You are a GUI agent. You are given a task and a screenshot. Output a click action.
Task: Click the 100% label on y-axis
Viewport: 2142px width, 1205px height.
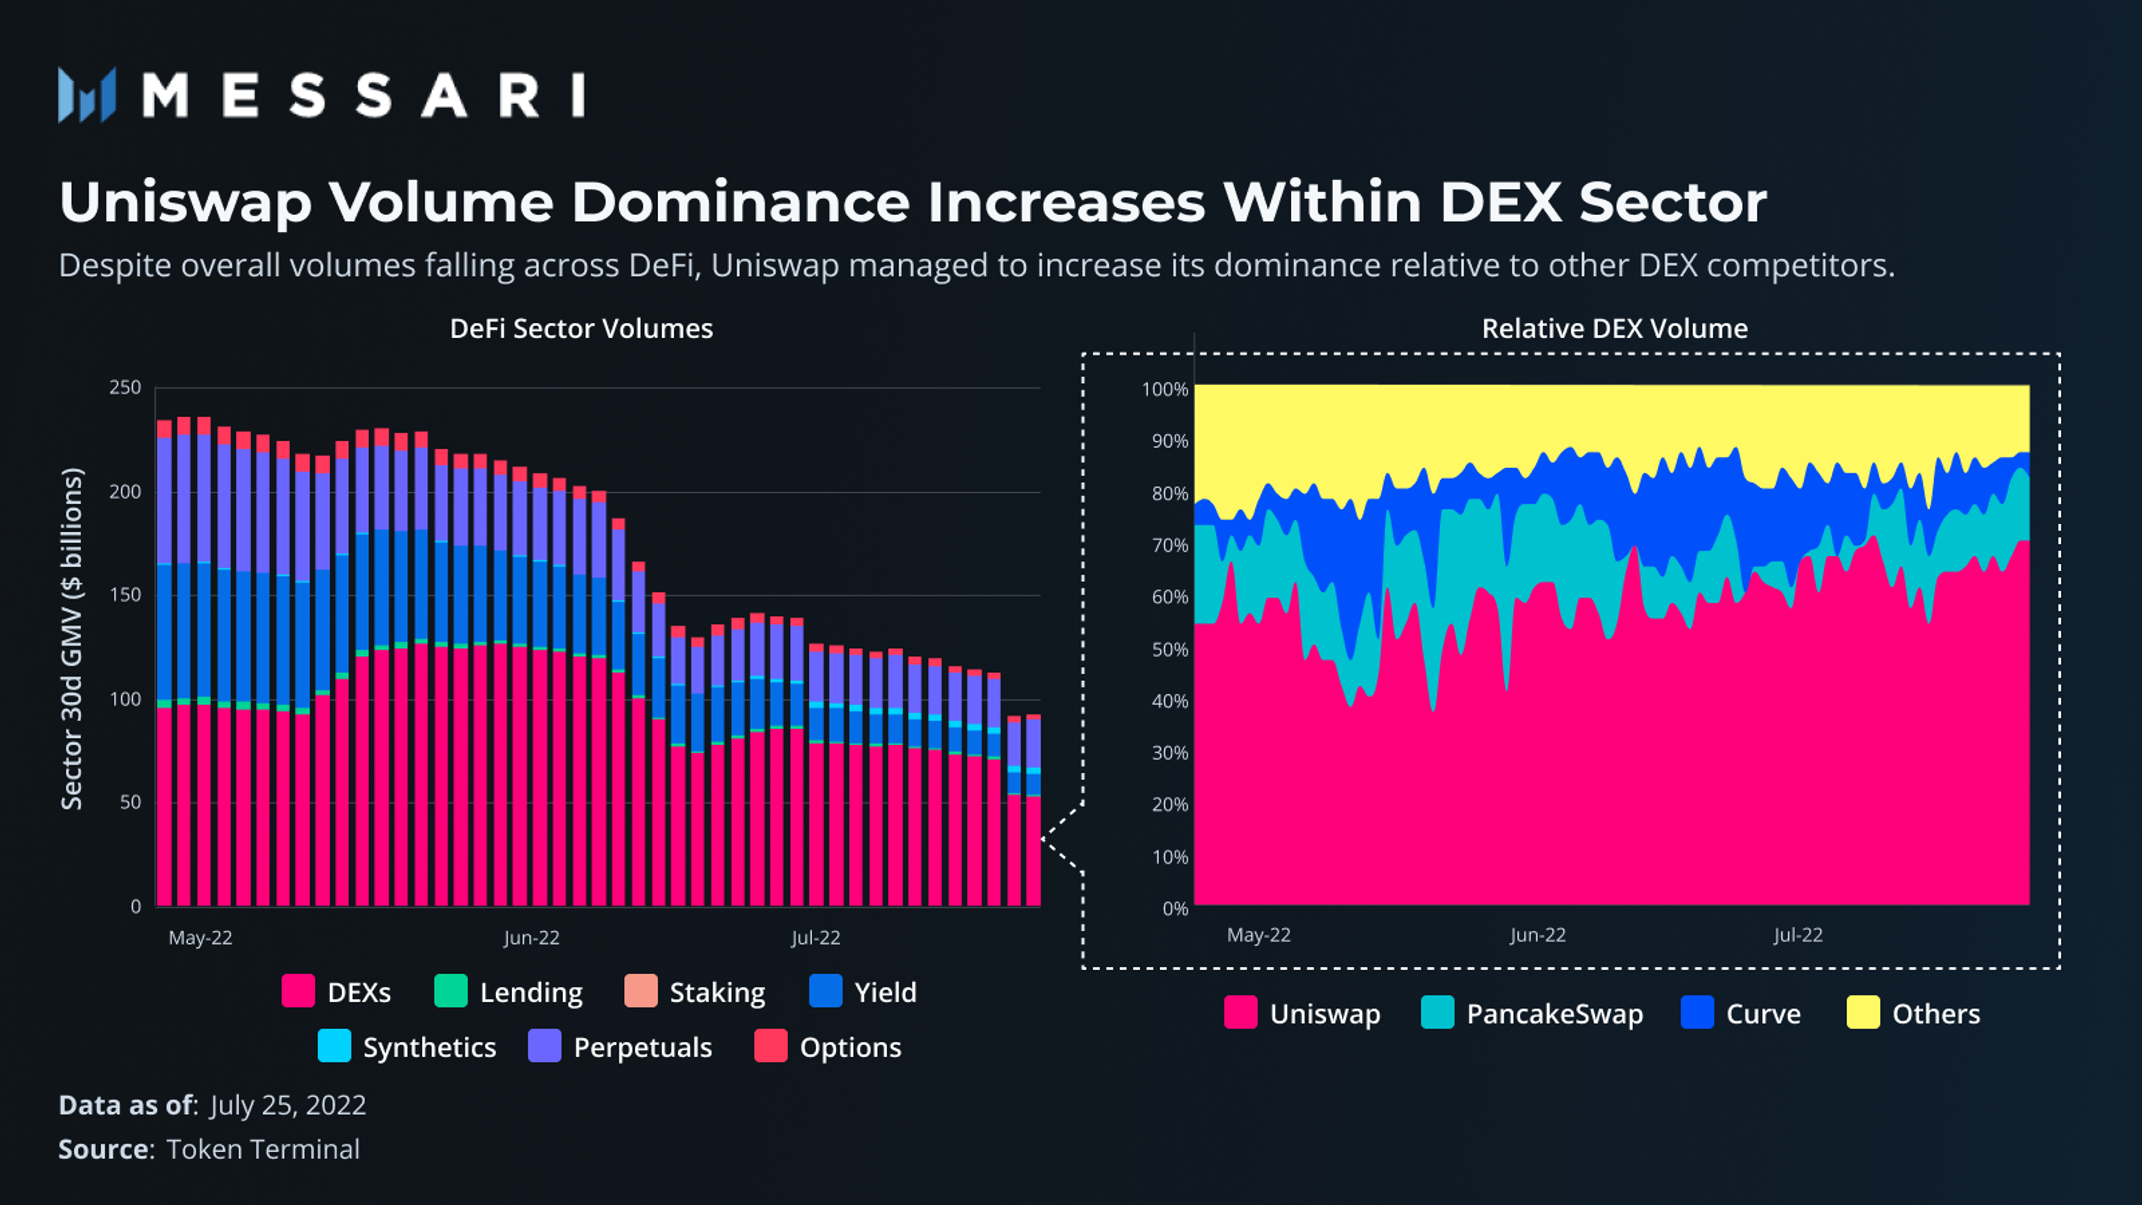pyautogui.click(x=1164, y=389)
